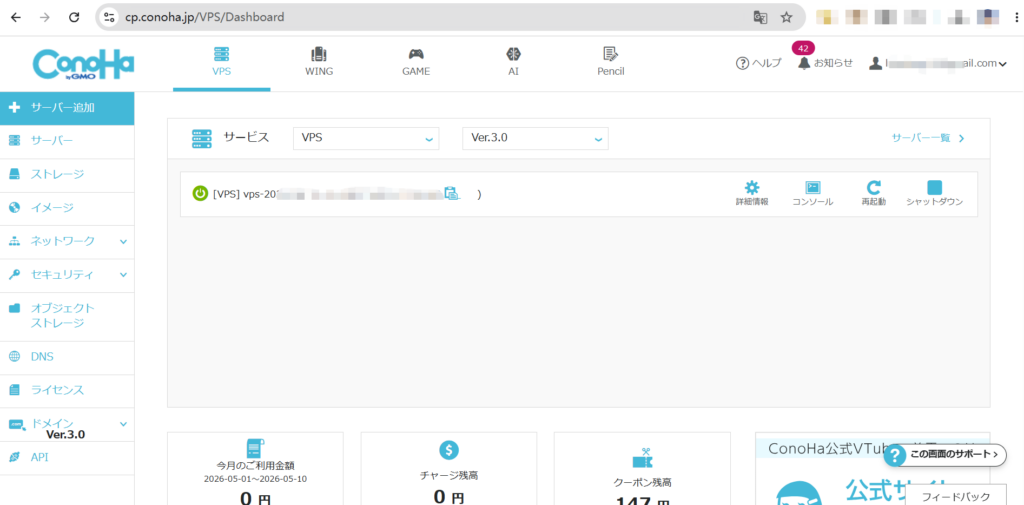Click the ストレージ drive icon
This screenshot has width=1024, height=505.
[14, 174]
